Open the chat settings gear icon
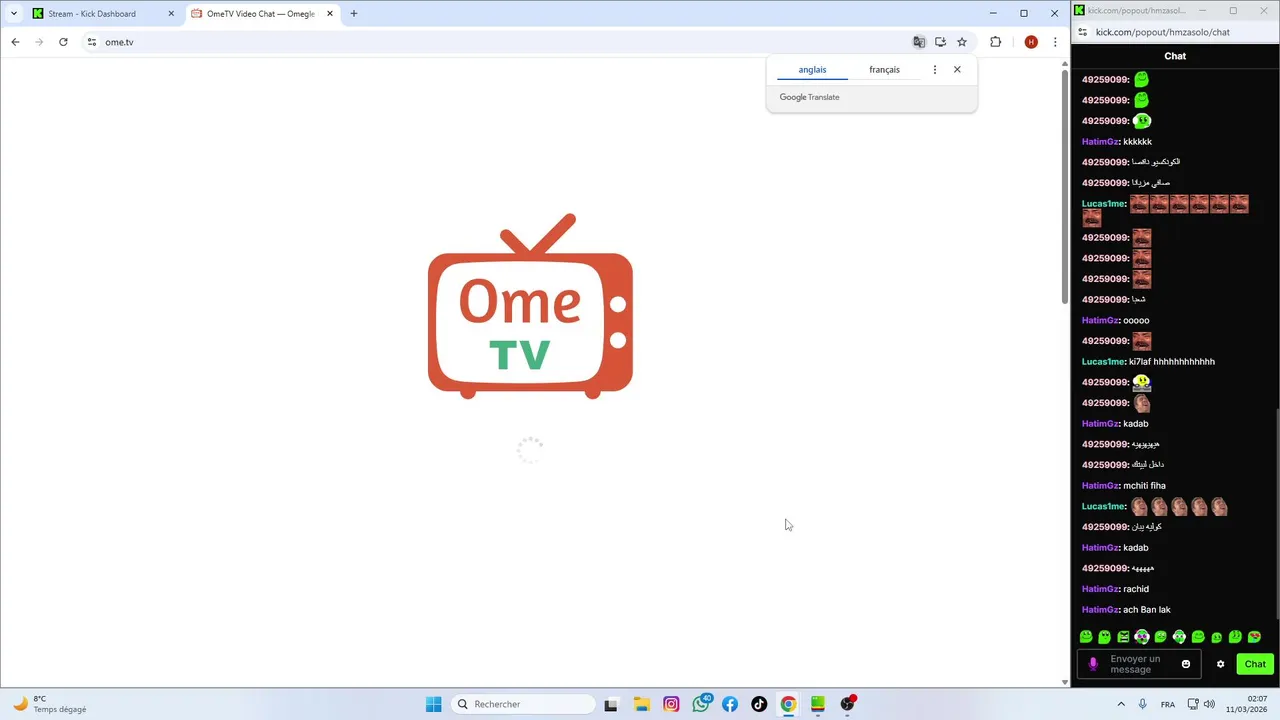The height and width of the screenshot is (720, 1280). pos(1220,664)
